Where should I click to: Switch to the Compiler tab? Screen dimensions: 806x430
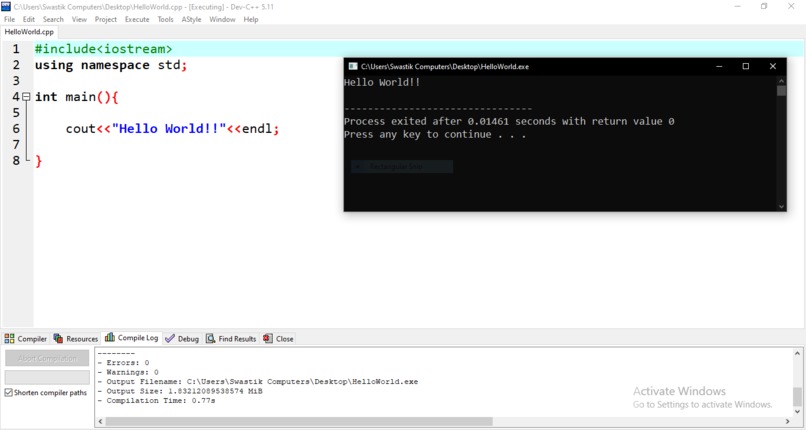coord(26,339)
